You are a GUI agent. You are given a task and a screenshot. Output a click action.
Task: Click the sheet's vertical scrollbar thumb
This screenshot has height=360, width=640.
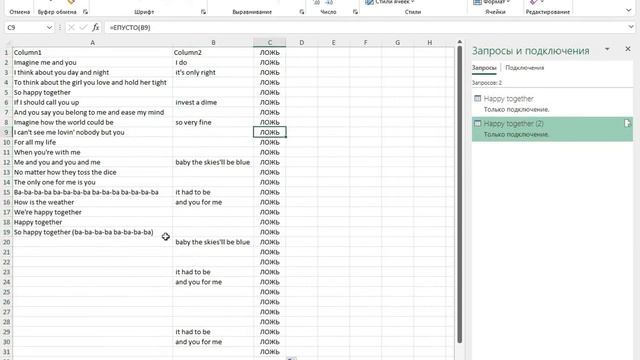point(460,194)
